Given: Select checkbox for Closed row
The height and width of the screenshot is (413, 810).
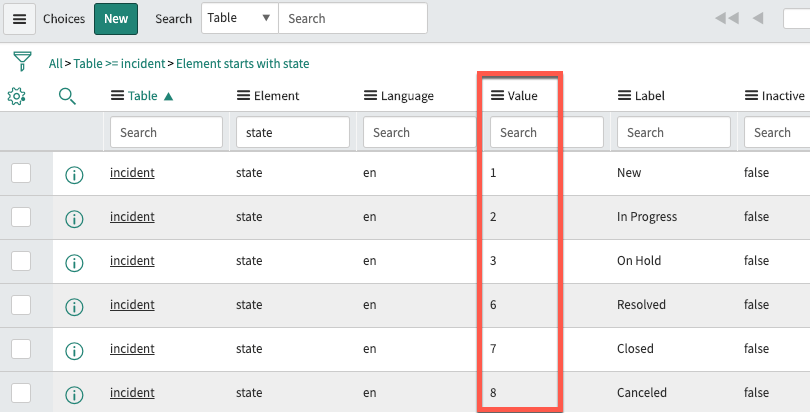Looking at the screenshot, I should tap(21, 349).
